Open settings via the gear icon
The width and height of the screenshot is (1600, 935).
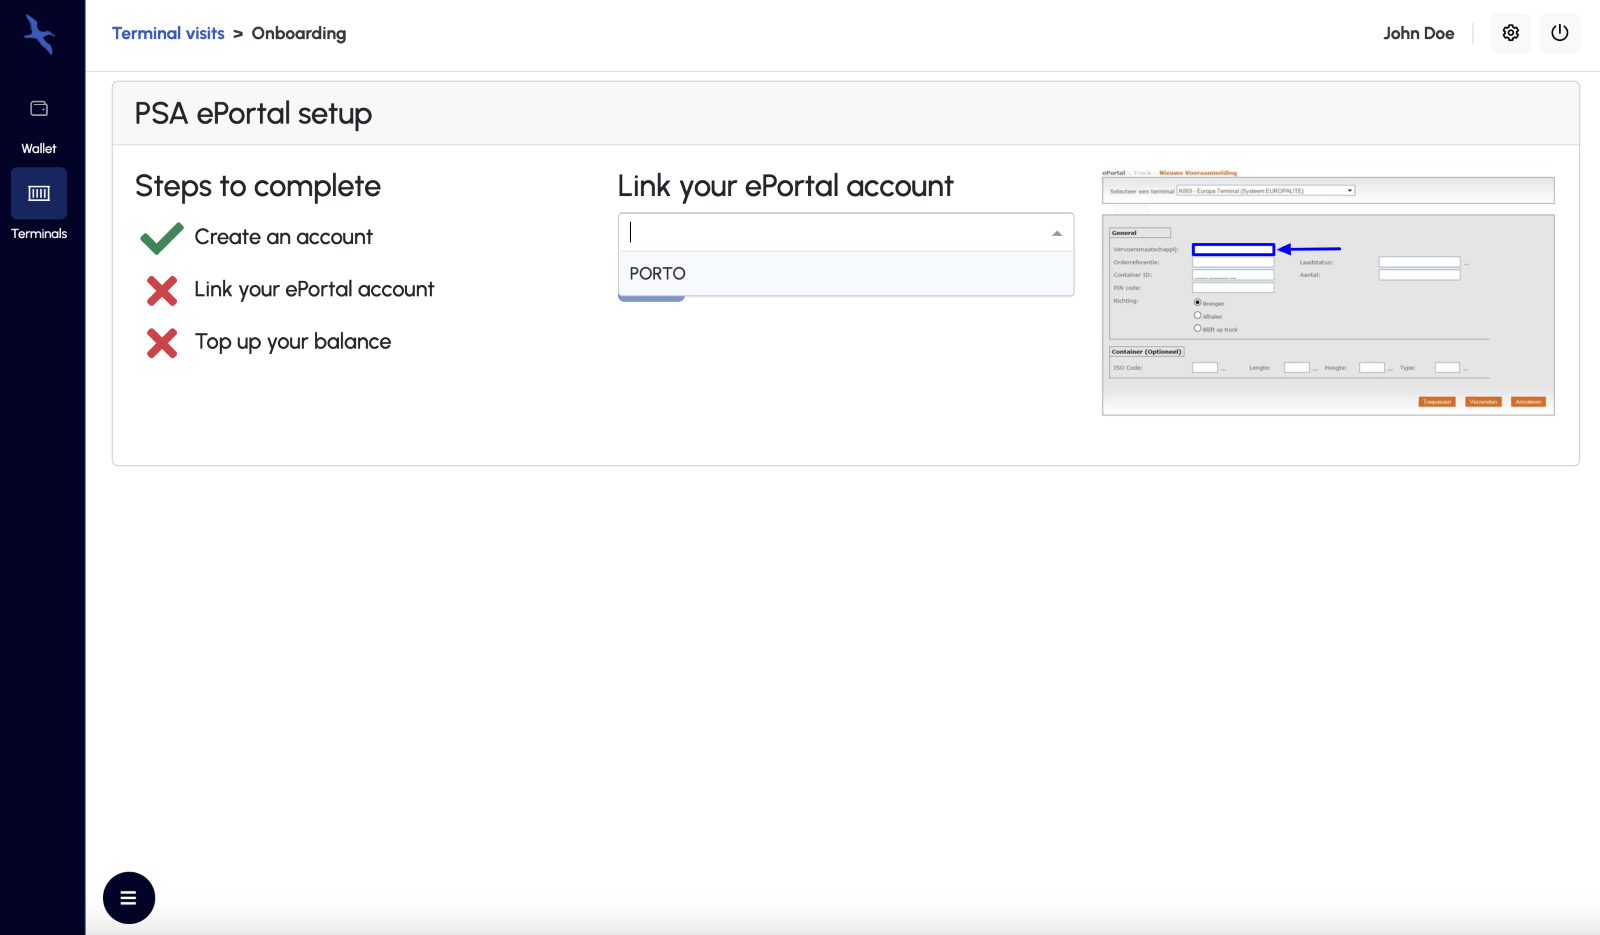1510,33
